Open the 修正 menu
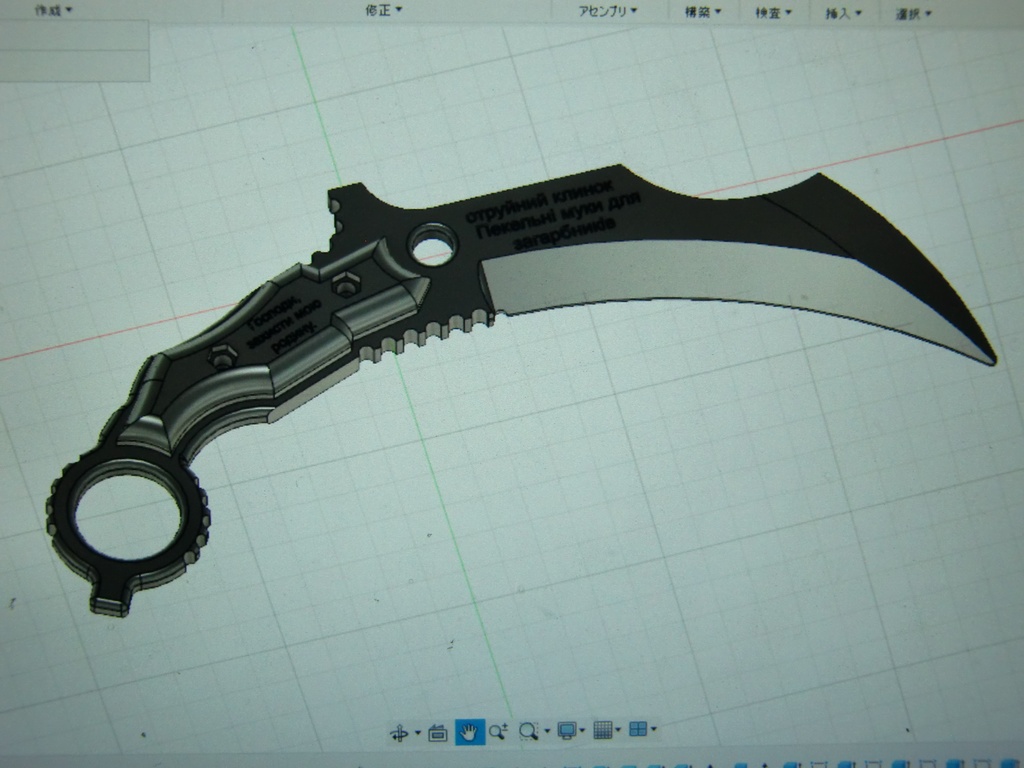This screenshot has height=768, width=1024. [x=383, y=10]
